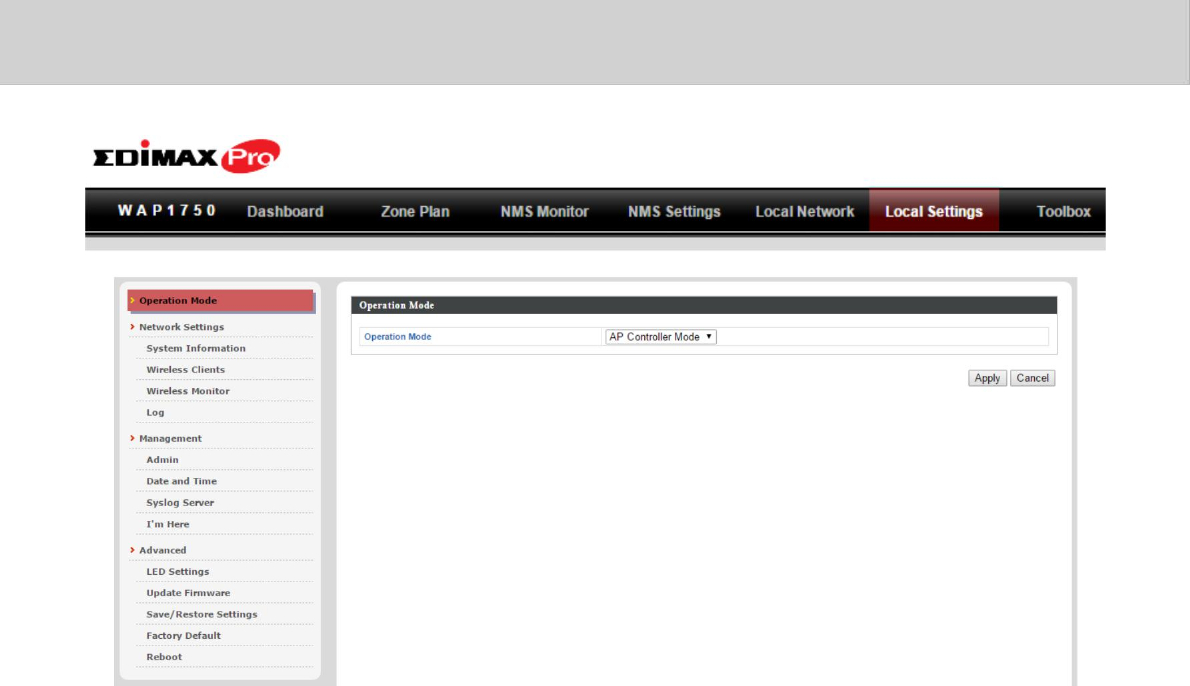Screen dimensions: 1190x686
Task: Click the Operation Mode panel header
Action: click(x=704, y=305)
